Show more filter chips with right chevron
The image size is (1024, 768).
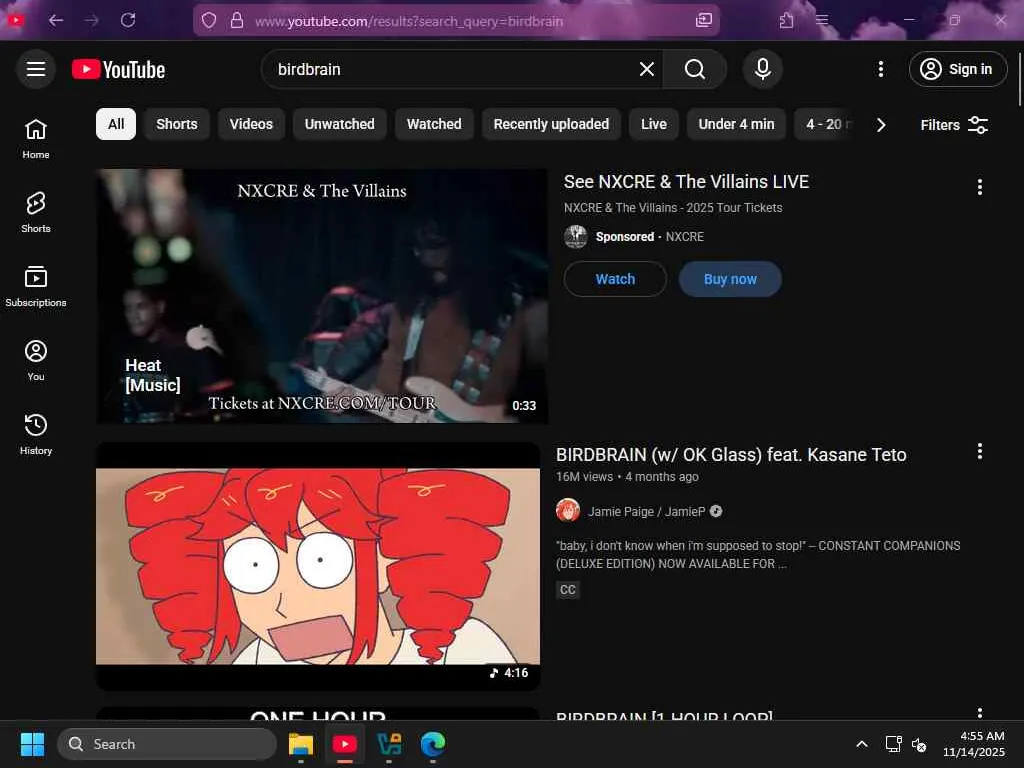coord(880,125)
